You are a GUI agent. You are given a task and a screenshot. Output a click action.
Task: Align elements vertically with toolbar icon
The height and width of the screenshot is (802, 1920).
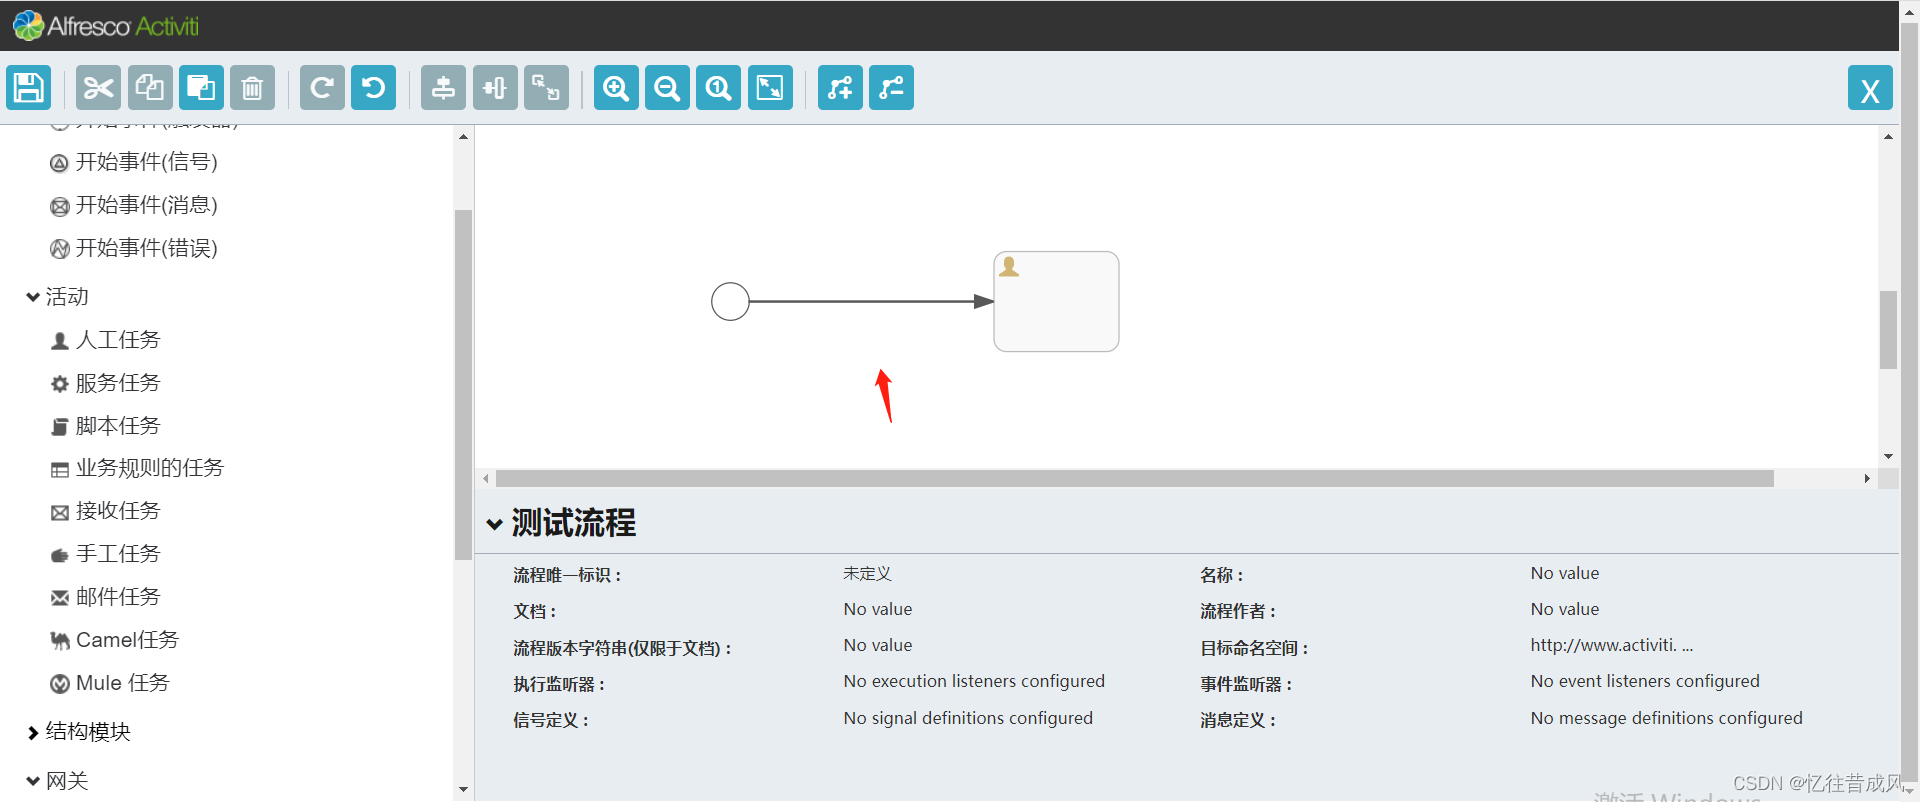[443, 88]
